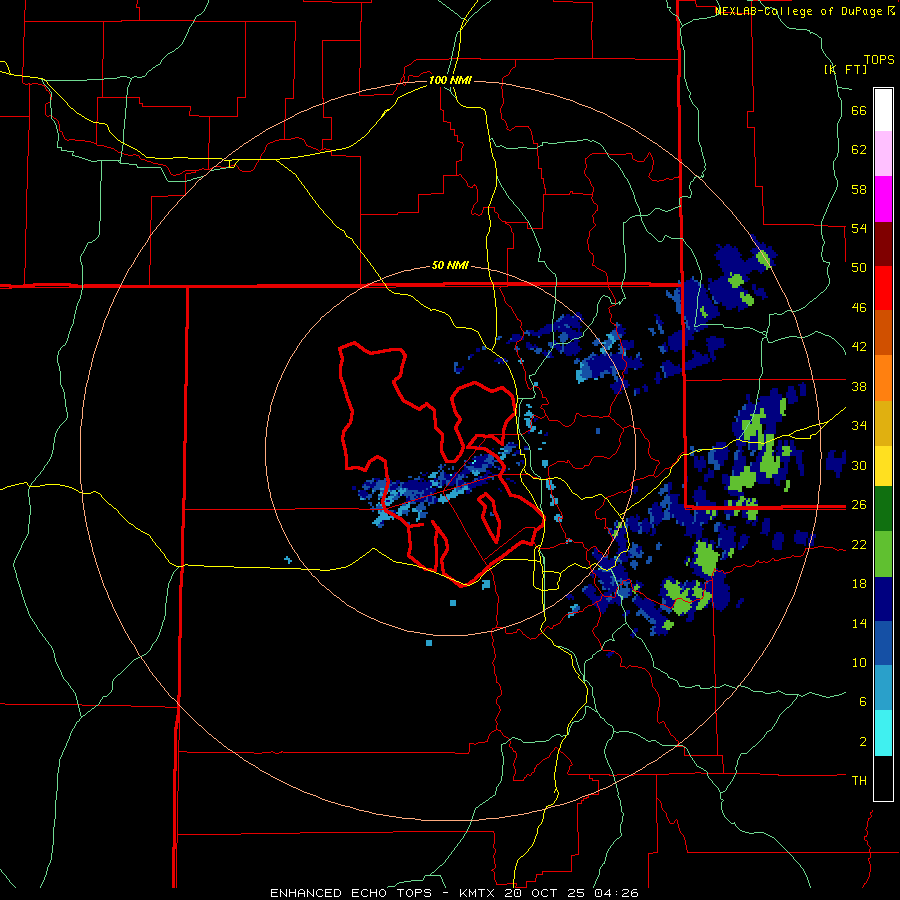The image size is (900, 900).
Task: Click the 'TH' threshold label
Action: (859, 781)
